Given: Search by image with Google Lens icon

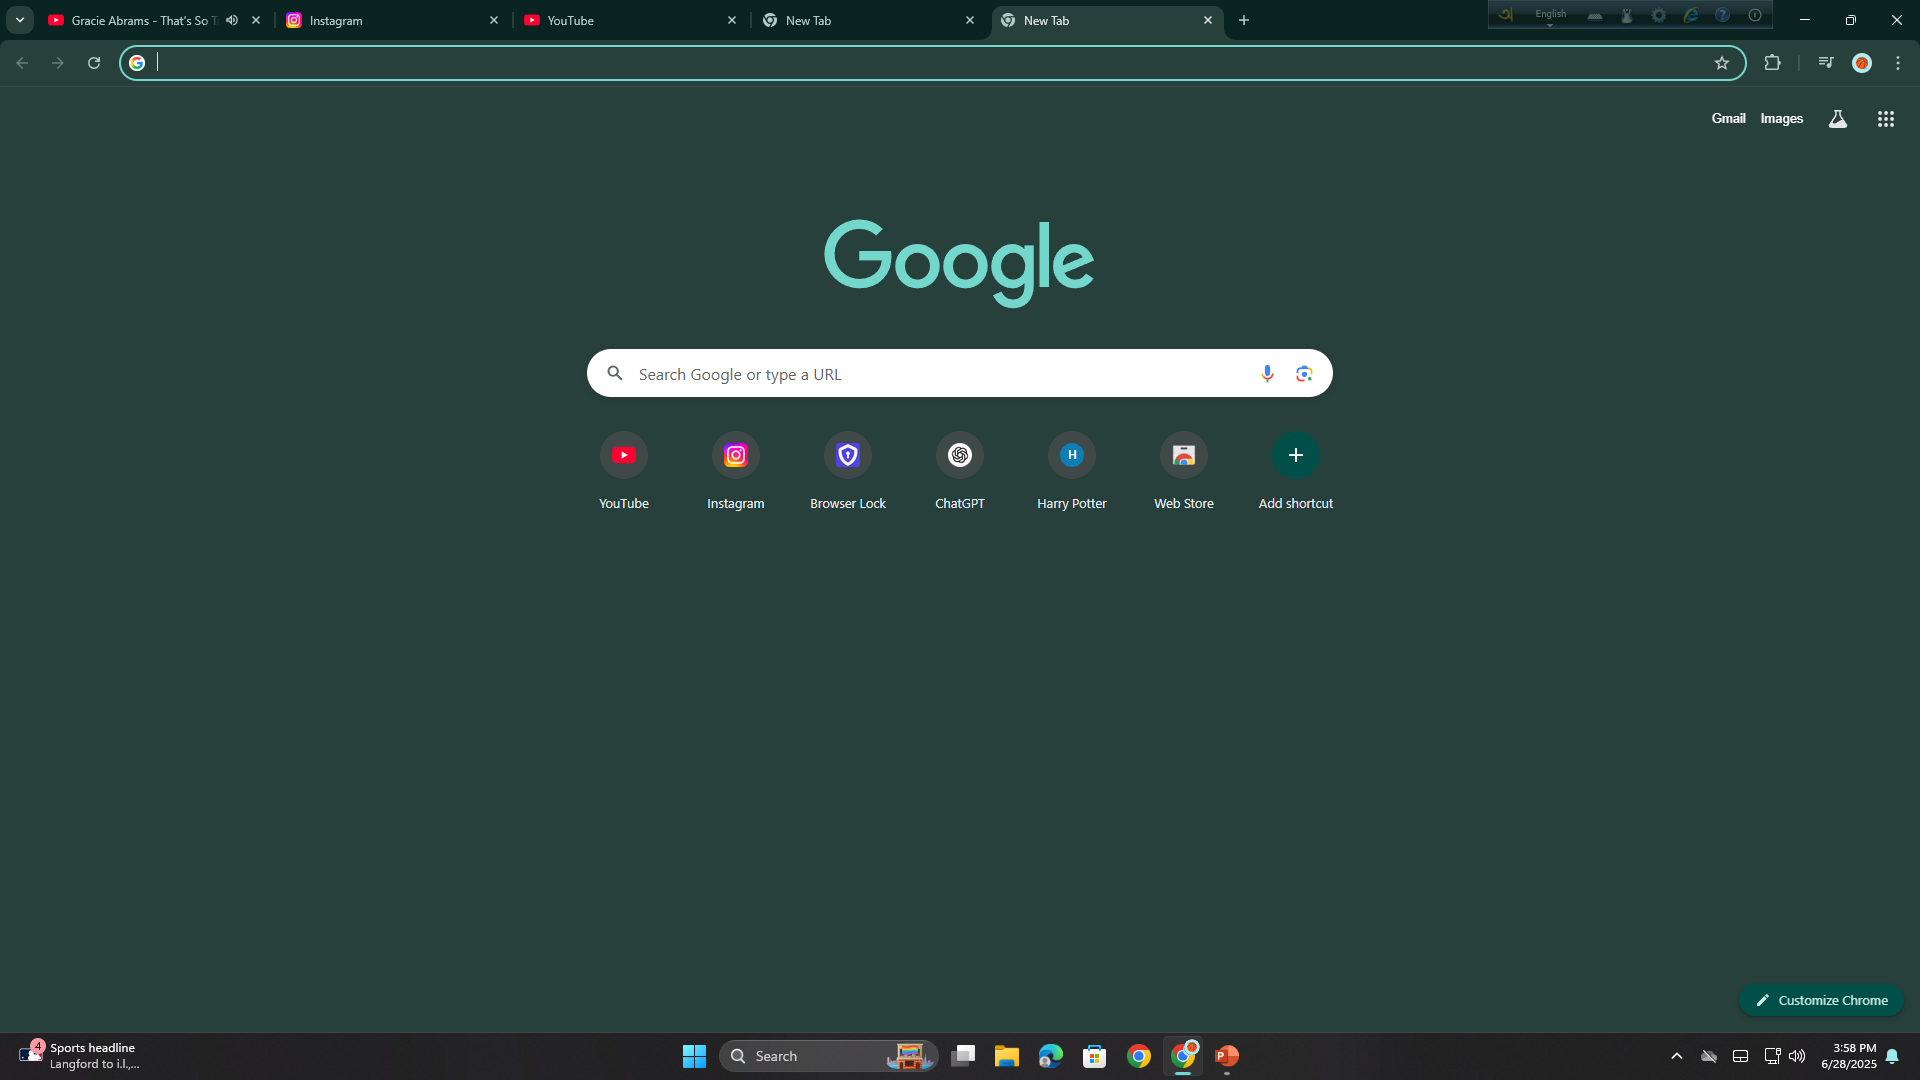Looking at the screenshot, I should [1304, 373].
